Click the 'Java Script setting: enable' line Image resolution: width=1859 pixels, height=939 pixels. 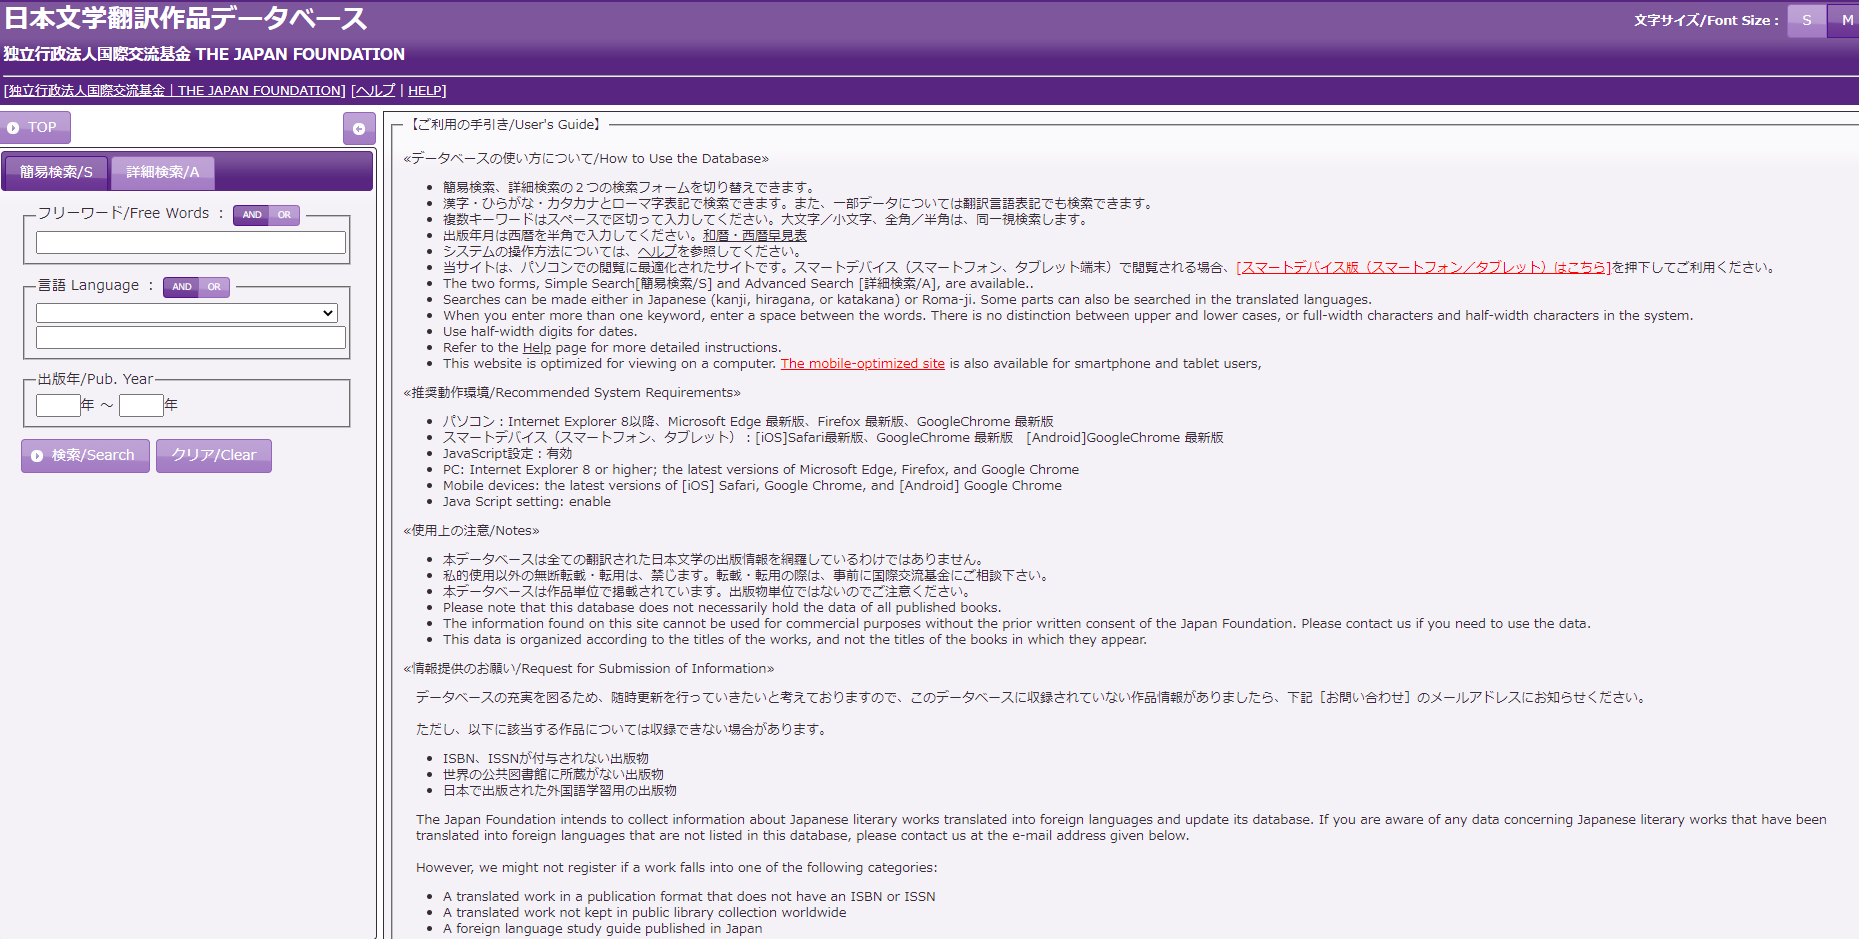point(527,502)
